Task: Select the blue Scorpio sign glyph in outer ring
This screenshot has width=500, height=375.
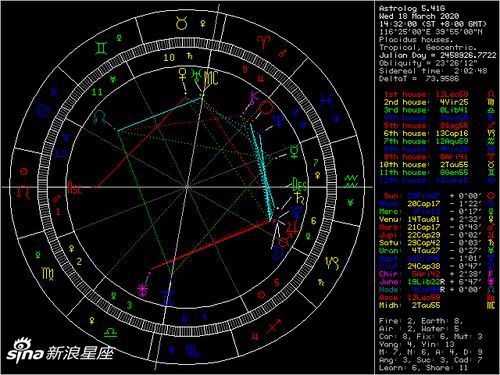Action: (x=193, y=350)
